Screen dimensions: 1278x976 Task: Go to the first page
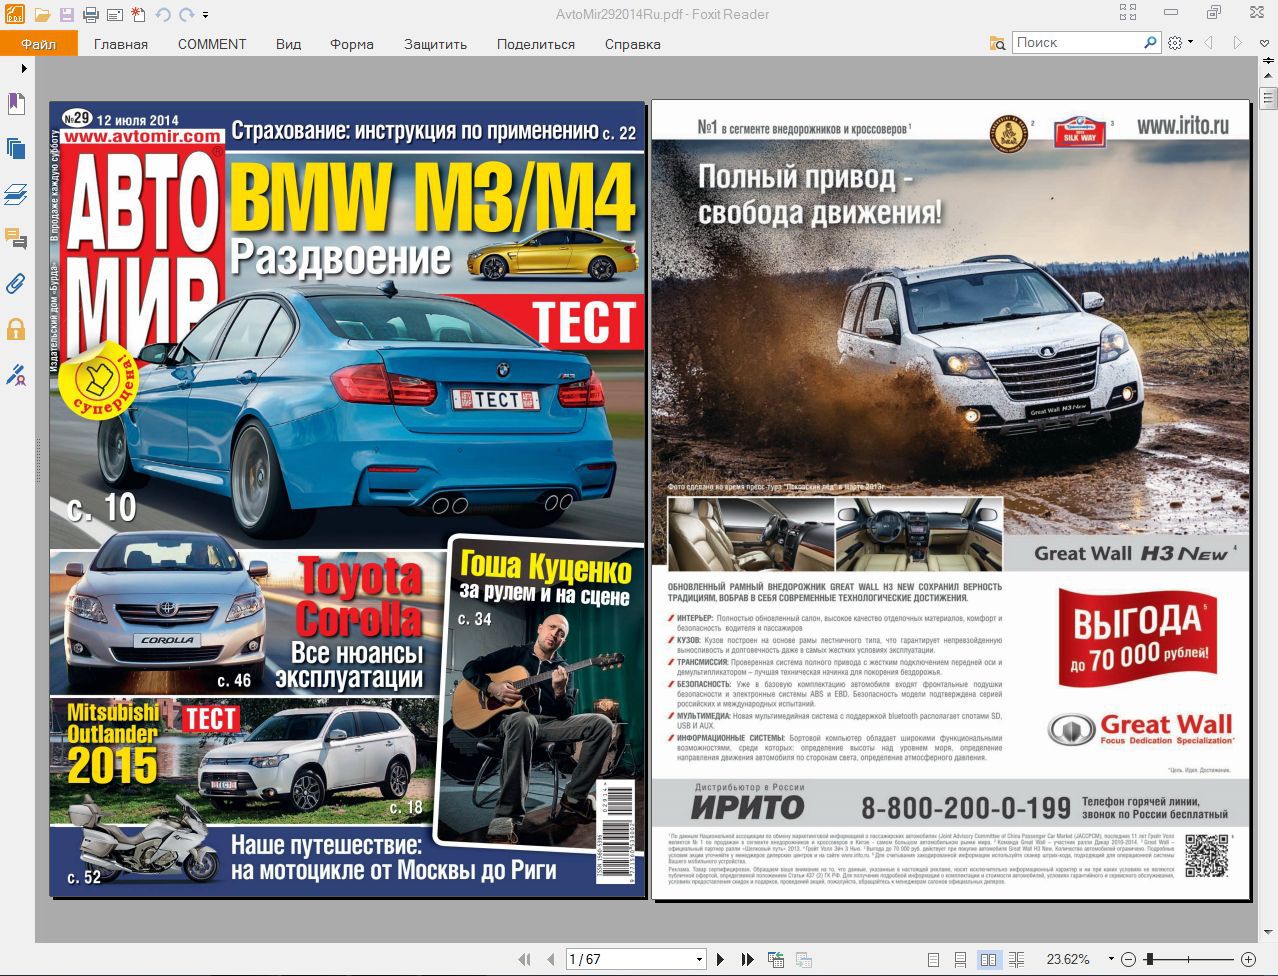[x=524, y=959]
